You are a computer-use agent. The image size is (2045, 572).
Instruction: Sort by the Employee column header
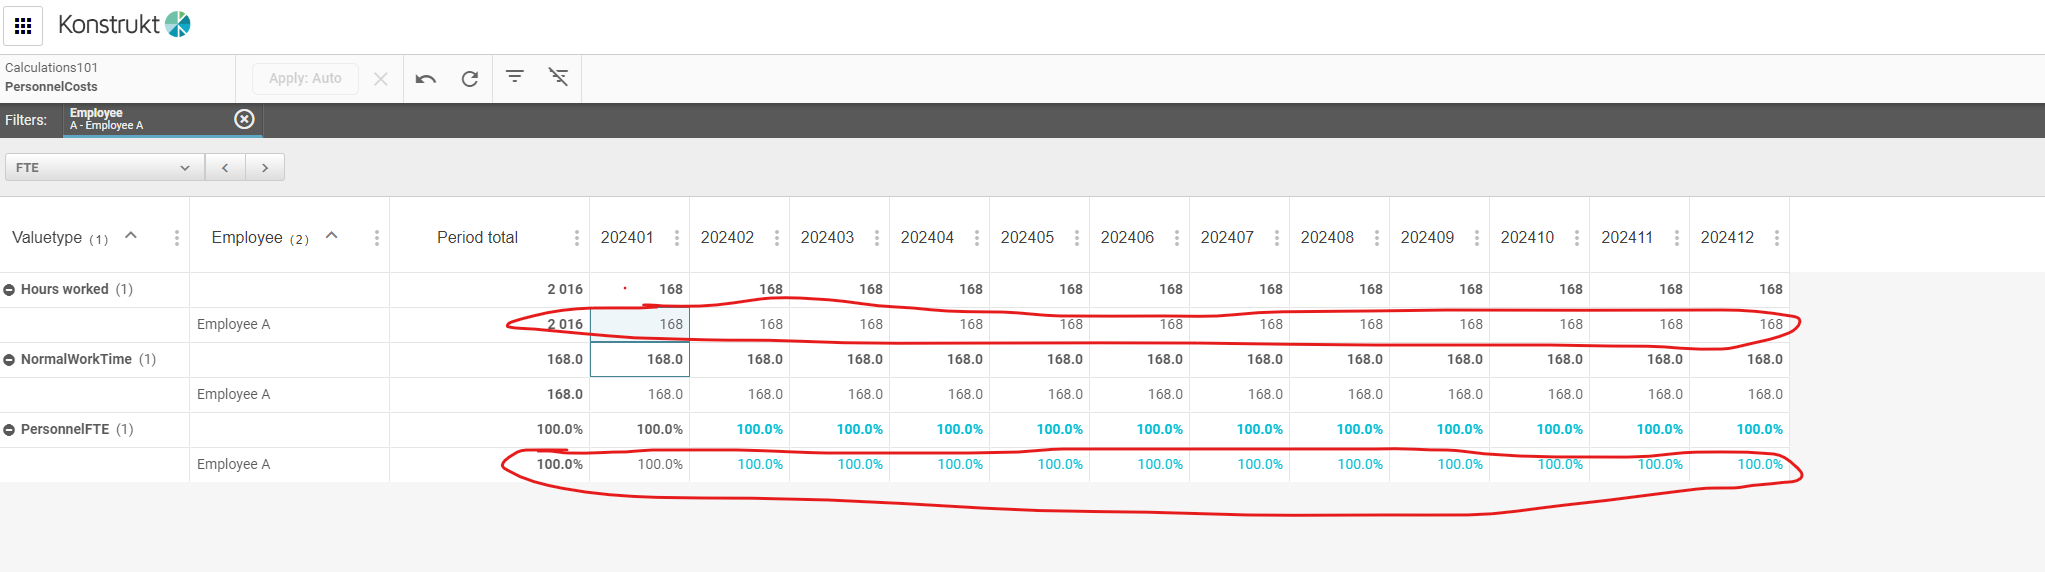[247, 238]
